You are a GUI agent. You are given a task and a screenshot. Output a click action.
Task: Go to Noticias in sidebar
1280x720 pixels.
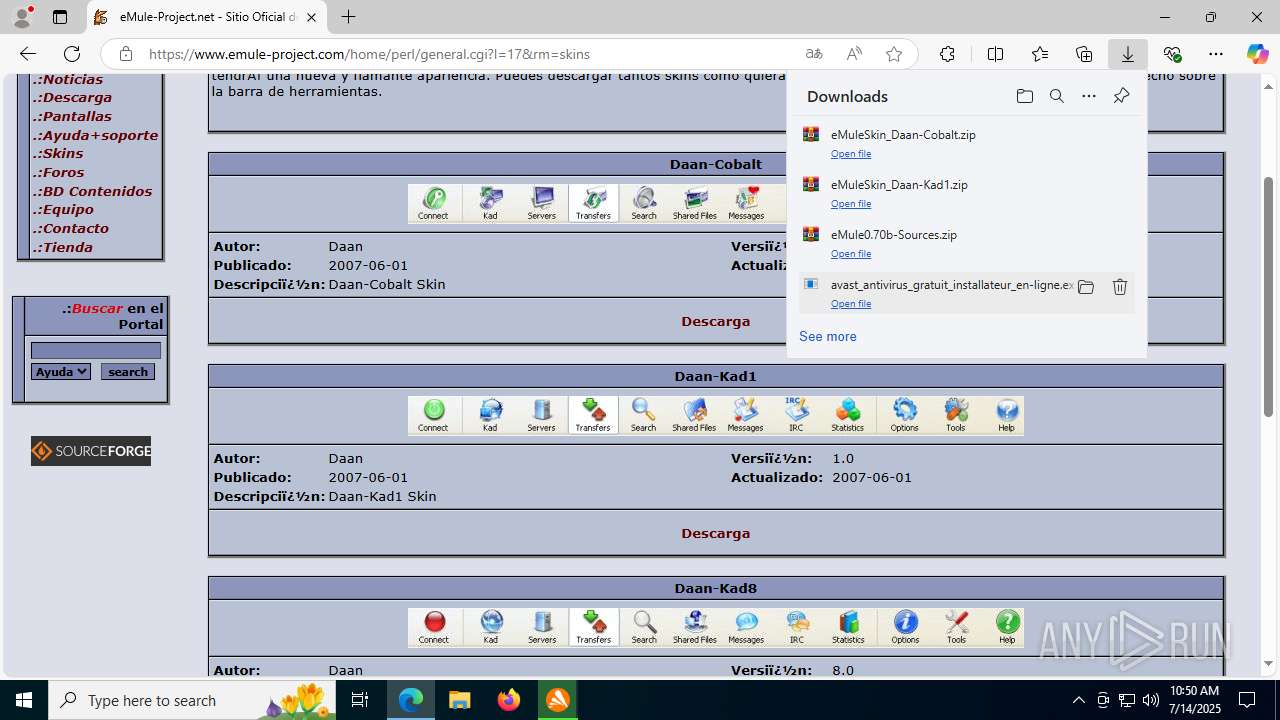tap(68, 79)
